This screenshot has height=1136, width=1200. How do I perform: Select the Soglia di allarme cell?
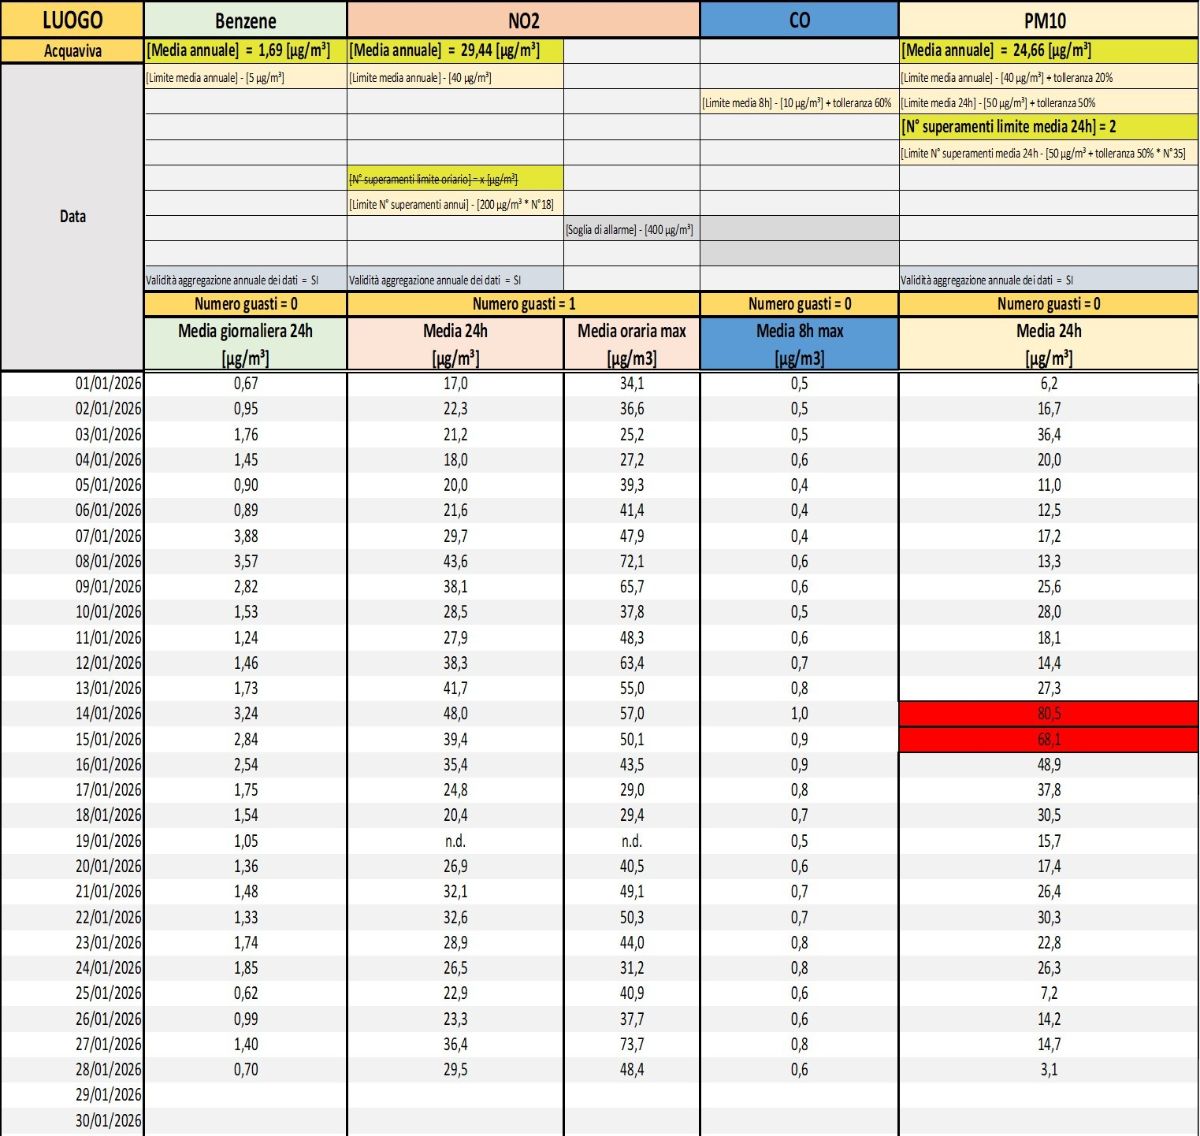[x=631, y=230]
